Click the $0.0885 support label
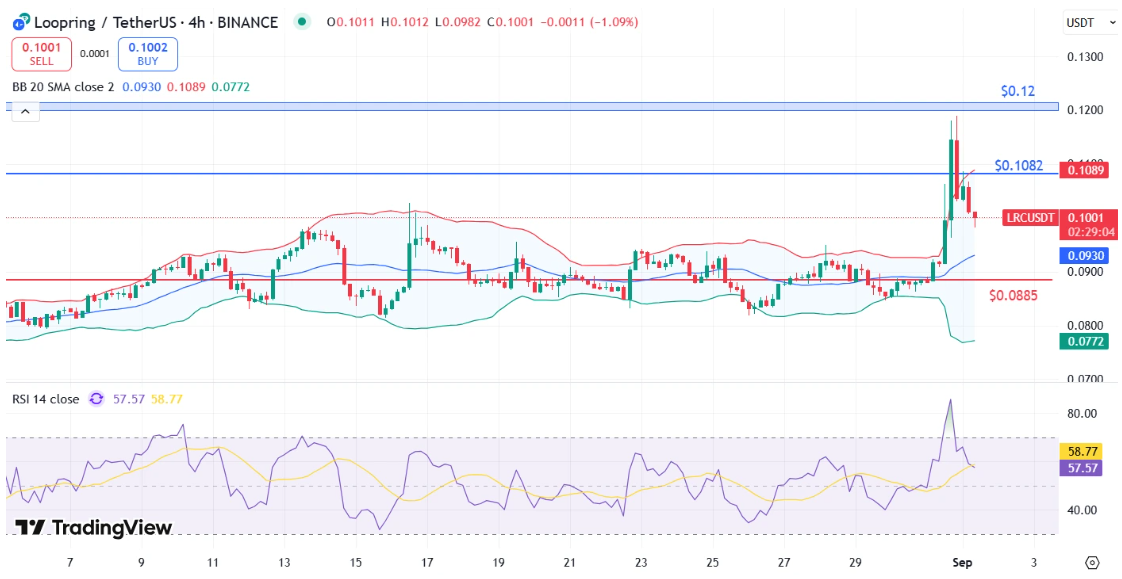 pos(1013,295)
